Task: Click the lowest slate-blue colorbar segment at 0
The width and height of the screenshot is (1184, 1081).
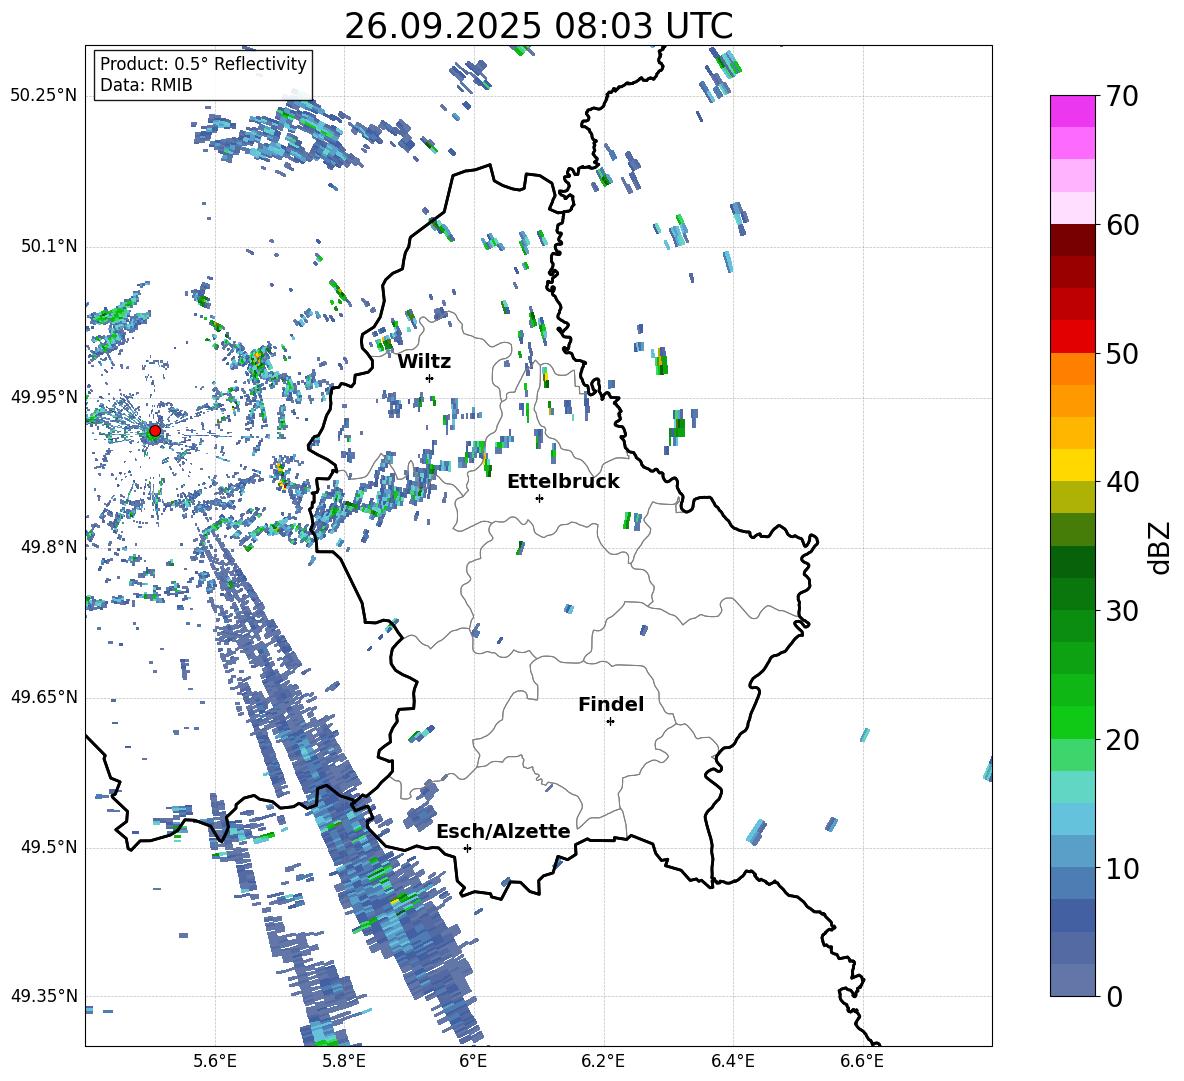Action: coord(1072,980)
